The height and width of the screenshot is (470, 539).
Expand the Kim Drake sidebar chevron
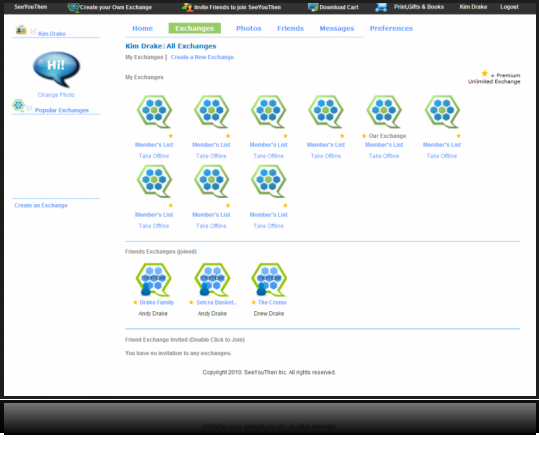[x=33, y=32]
